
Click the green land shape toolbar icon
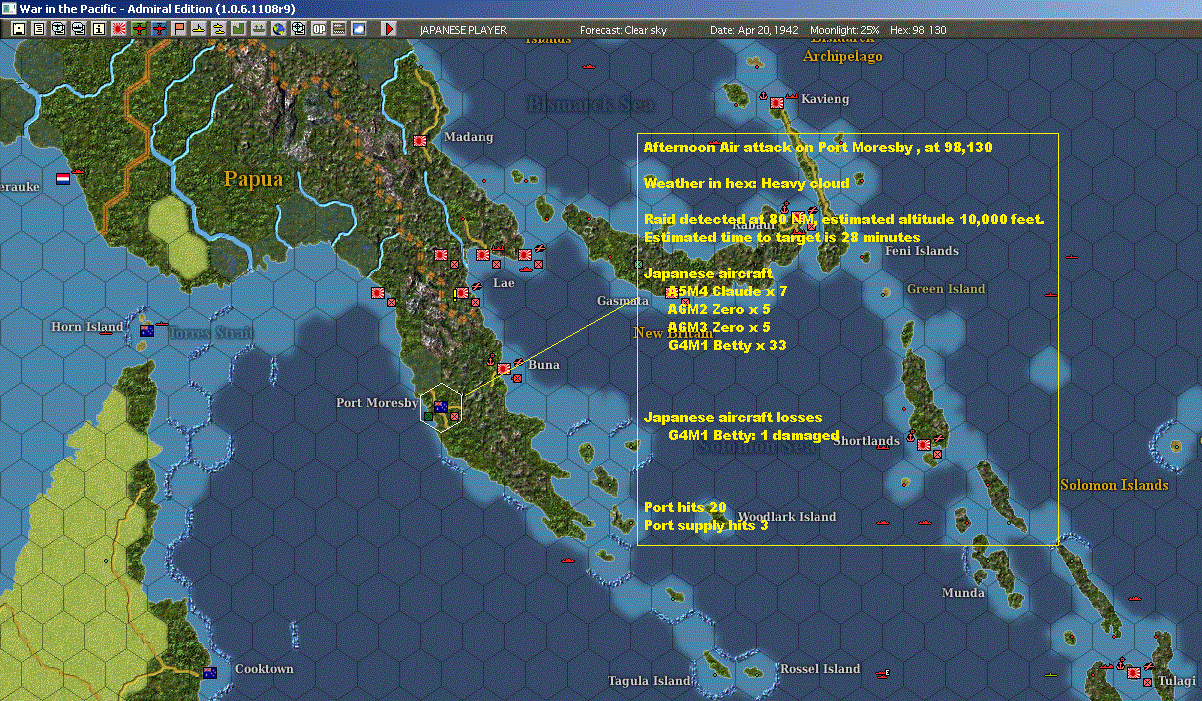pyautogui.click(x=239, y=29)
